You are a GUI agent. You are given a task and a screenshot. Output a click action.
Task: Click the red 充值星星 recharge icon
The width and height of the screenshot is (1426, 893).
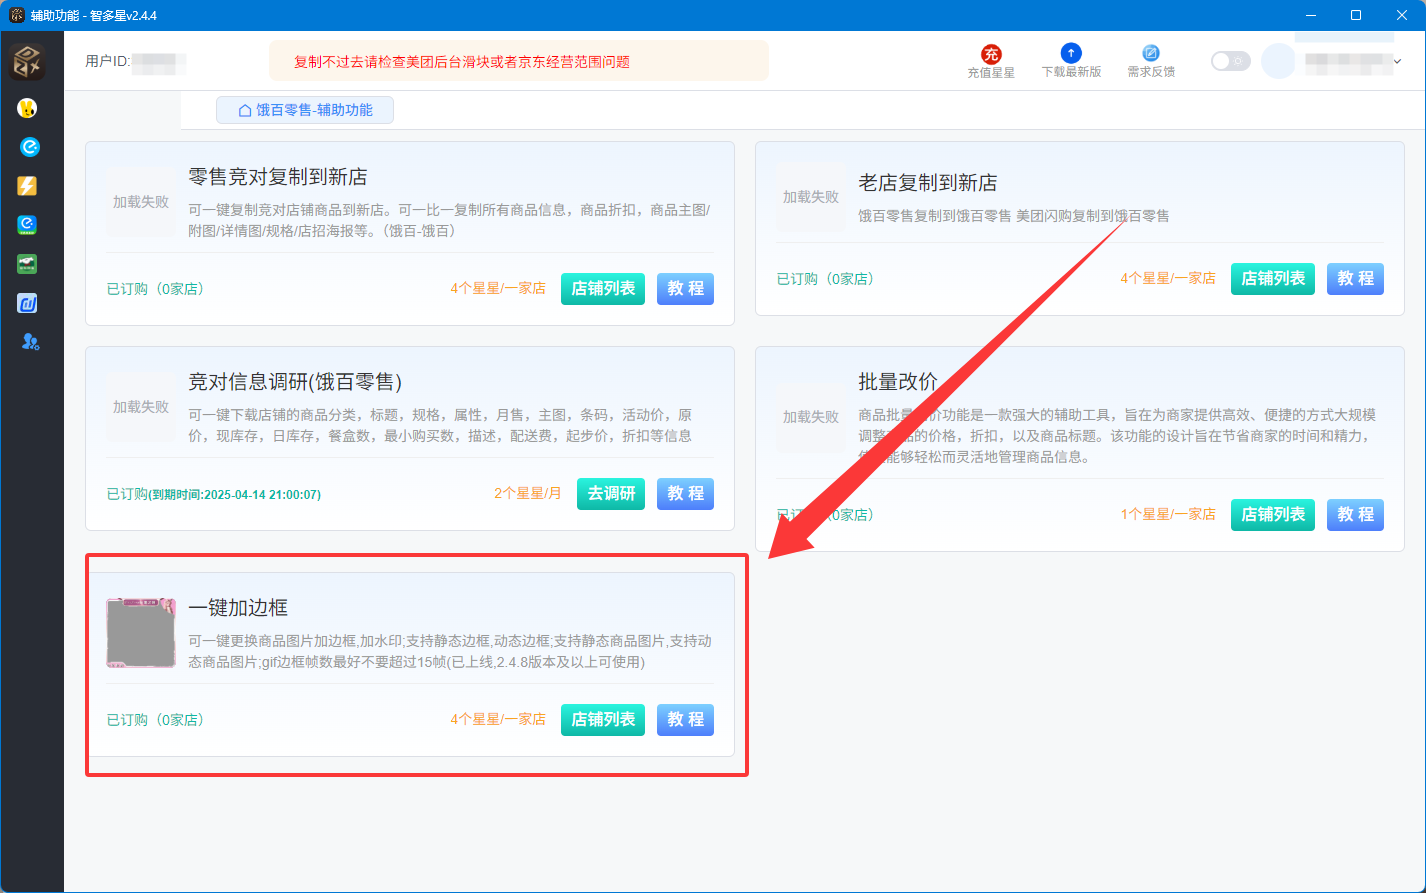coord(990,54)
